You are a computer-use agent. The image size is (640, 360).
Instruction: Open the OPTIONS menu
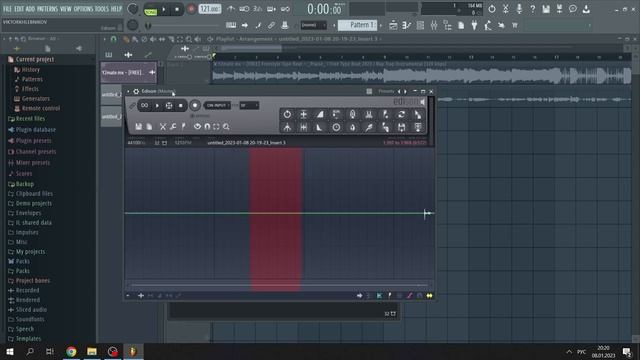tap(83, 9)
